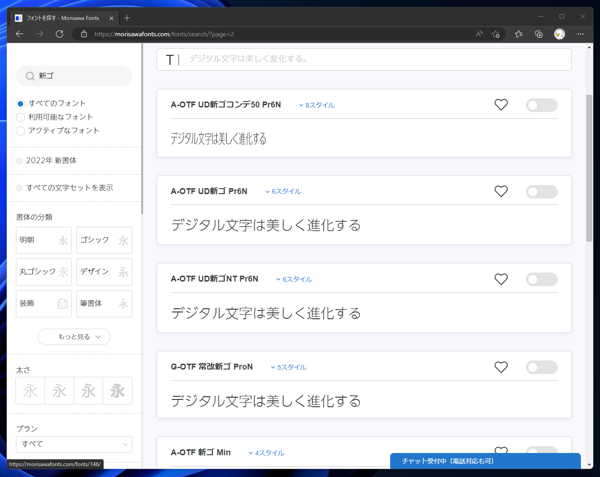
Task: Select the アクティブなフォント radio button
Action: coord(20,131)
